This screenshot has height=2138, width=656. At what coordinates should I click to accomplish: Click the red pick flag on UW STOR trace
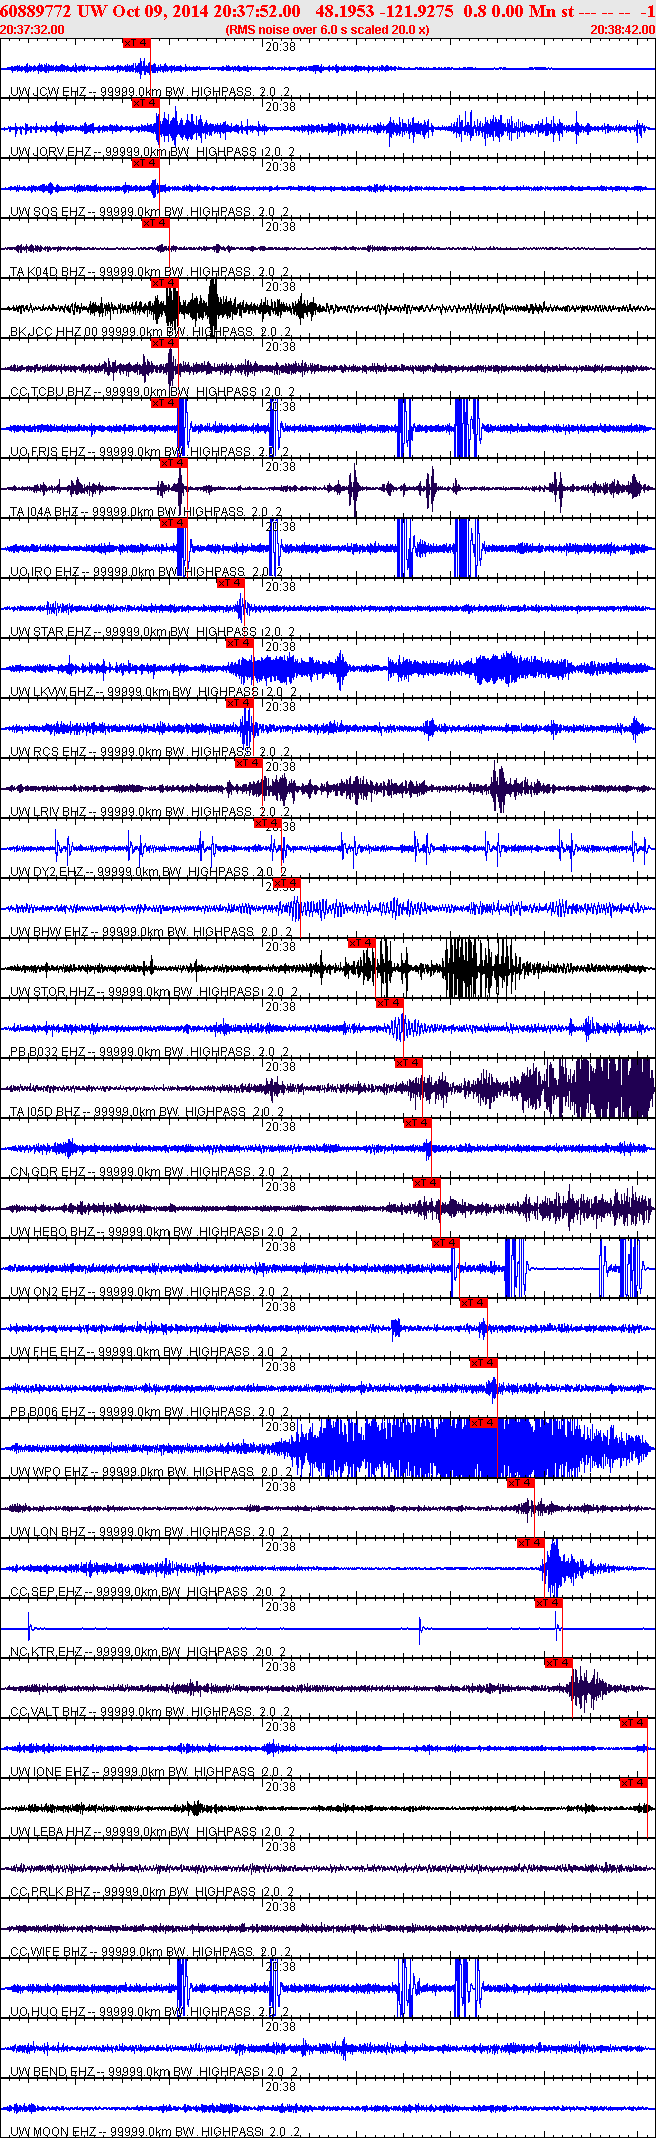point(361,943)
